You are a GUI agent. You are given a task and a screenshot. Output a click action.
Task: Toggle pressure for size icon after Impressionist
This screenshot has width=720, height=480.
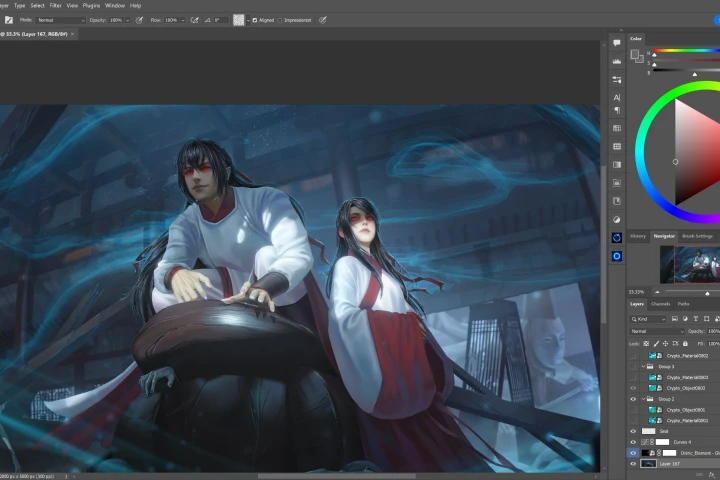click(323, 20)
